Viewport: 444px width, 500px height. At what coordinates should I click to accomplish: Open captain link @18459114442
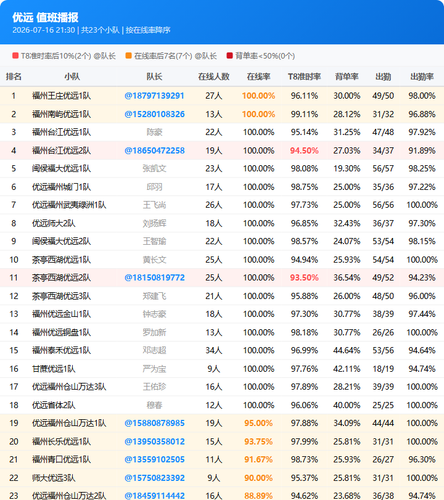pyautogui.click(x=154, y=496)
